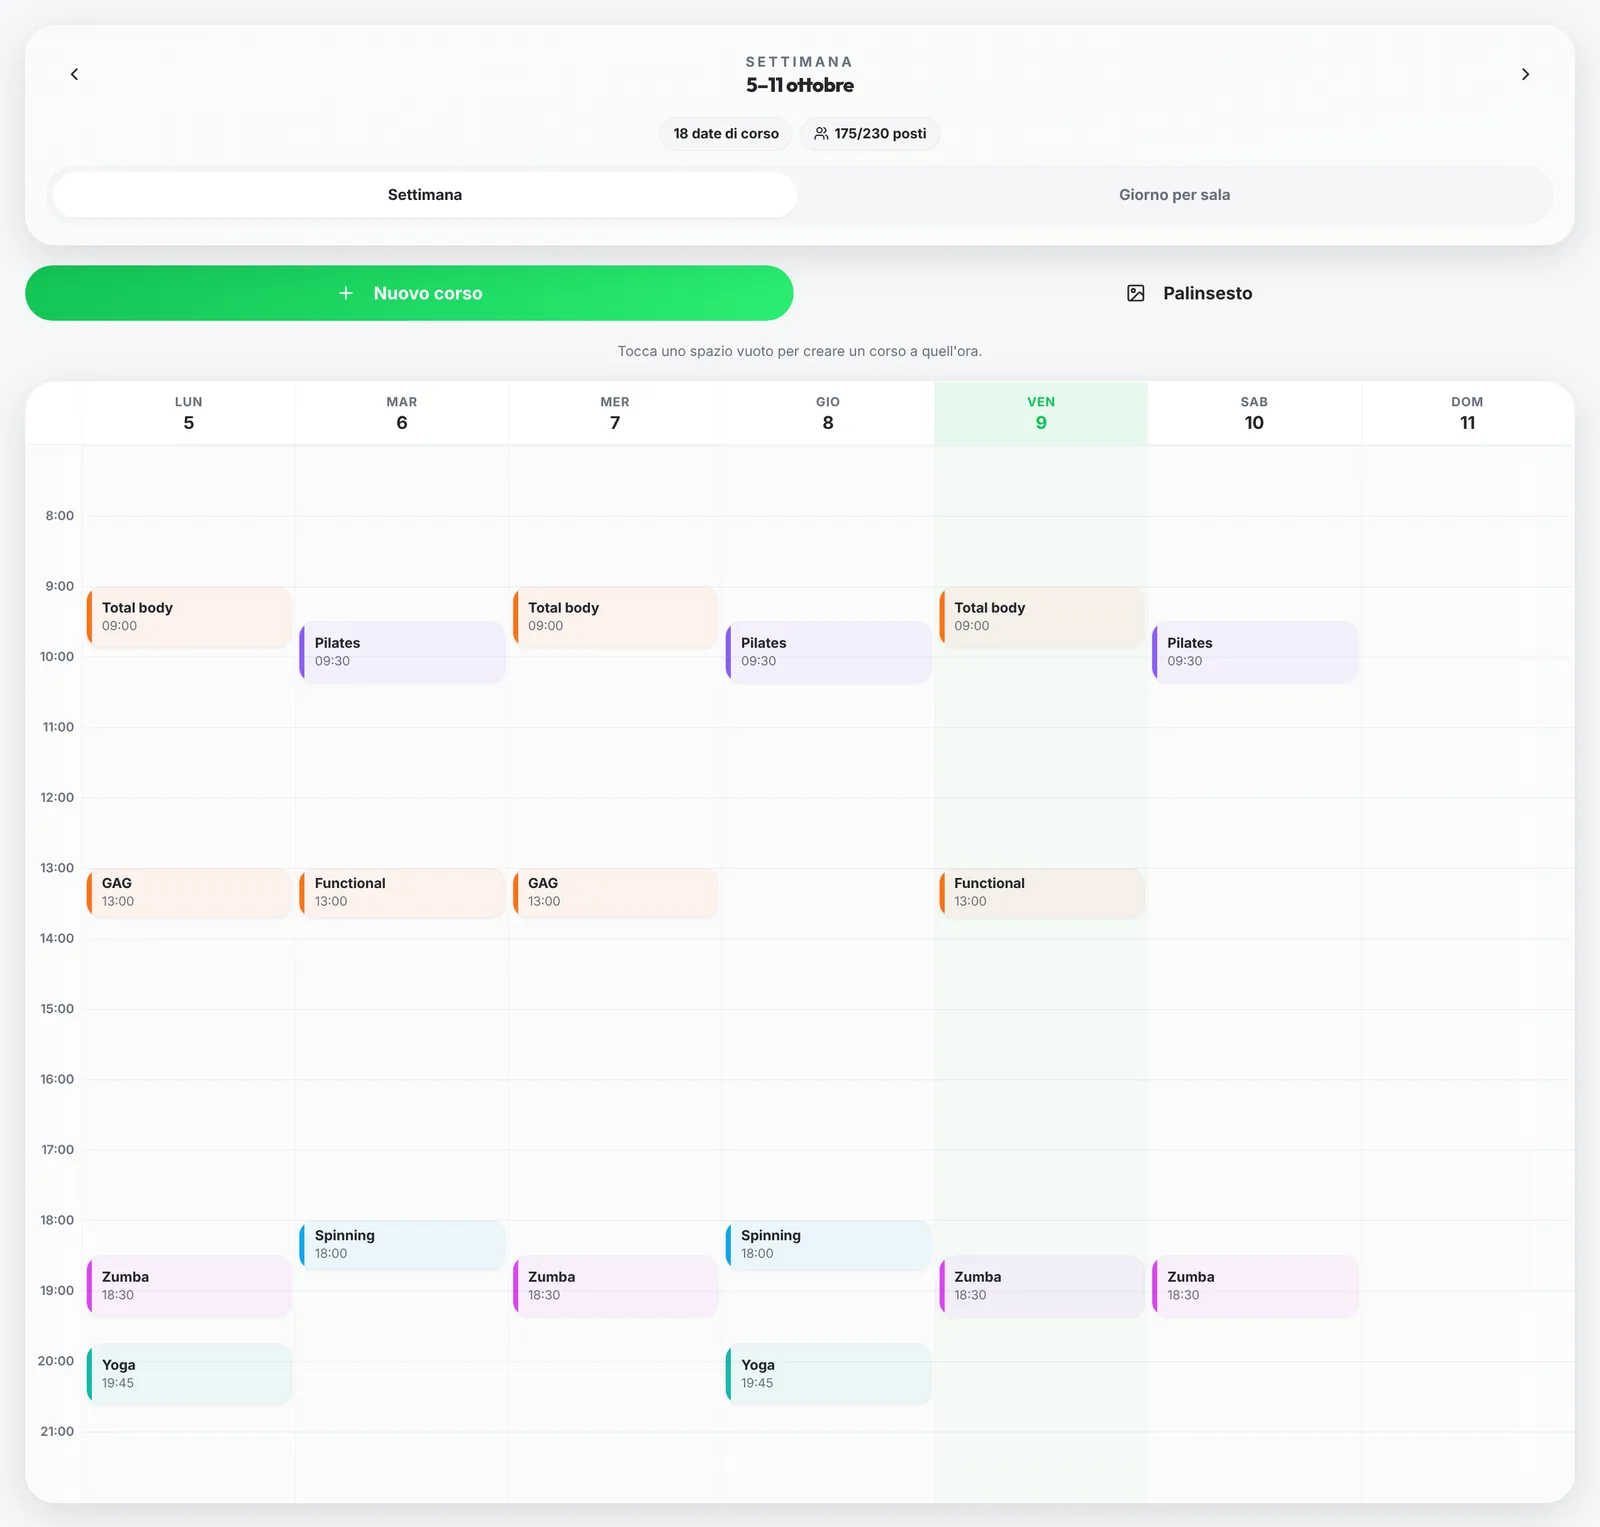
Task: Click the plus icon in Nuovo corso
Action: (x=346, y=293)
